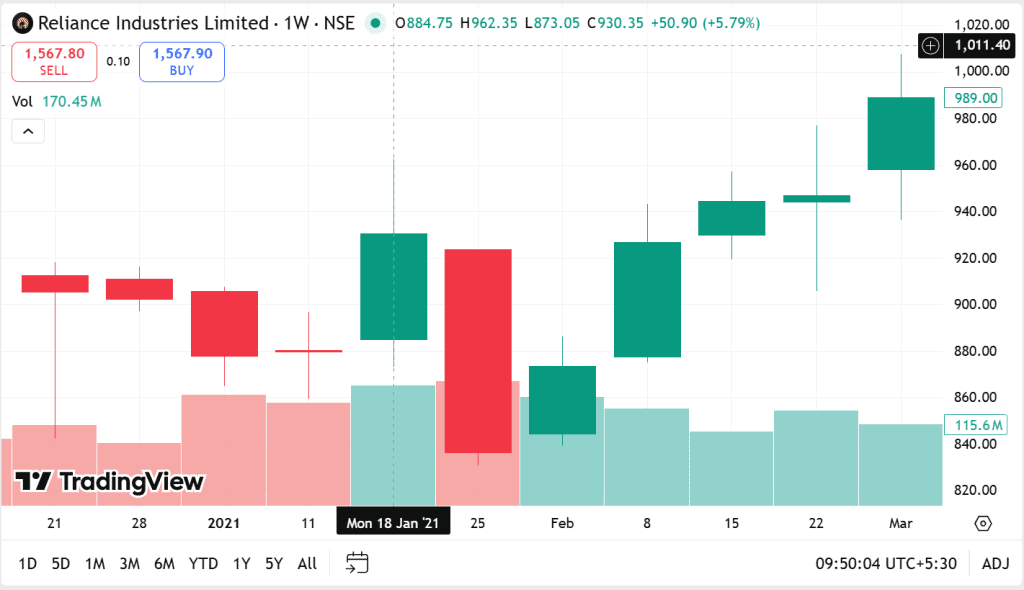Toggle ADJ adjusted data mode
The height and width of the screenshot is (590, 1024).
(x=995, y=563)
